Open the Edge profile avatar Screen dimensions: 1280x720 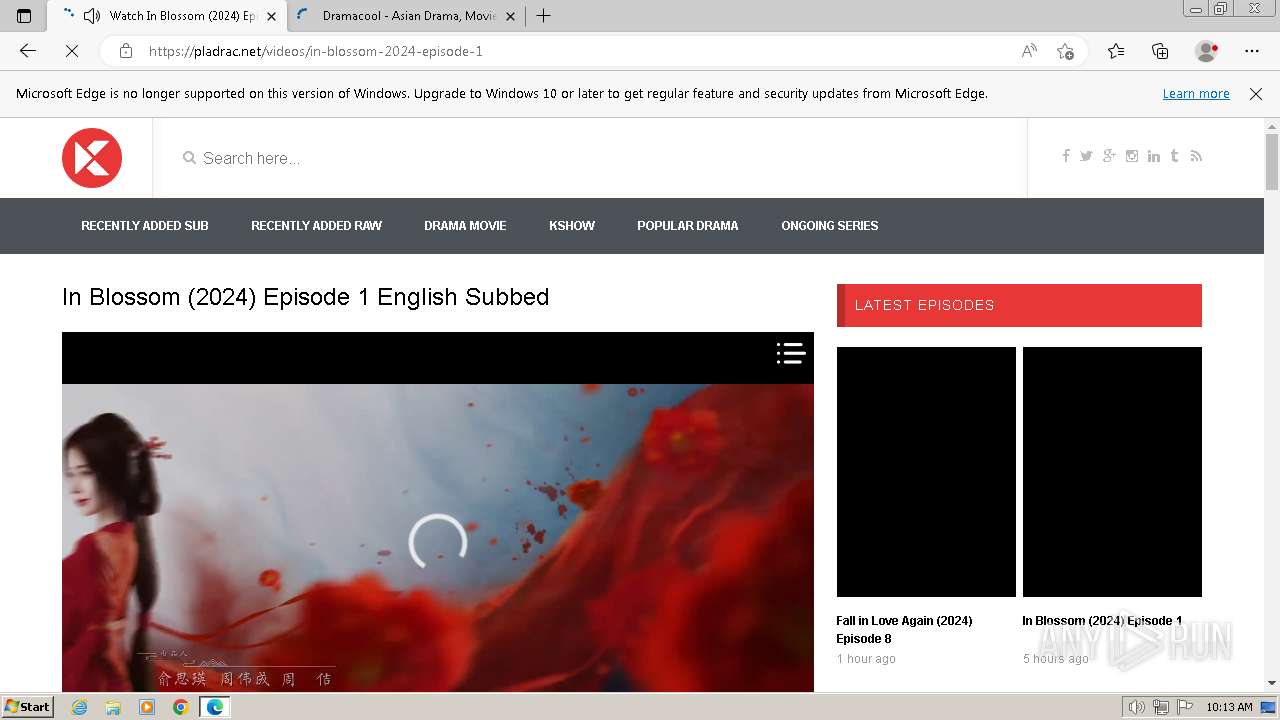point(1206,51)
